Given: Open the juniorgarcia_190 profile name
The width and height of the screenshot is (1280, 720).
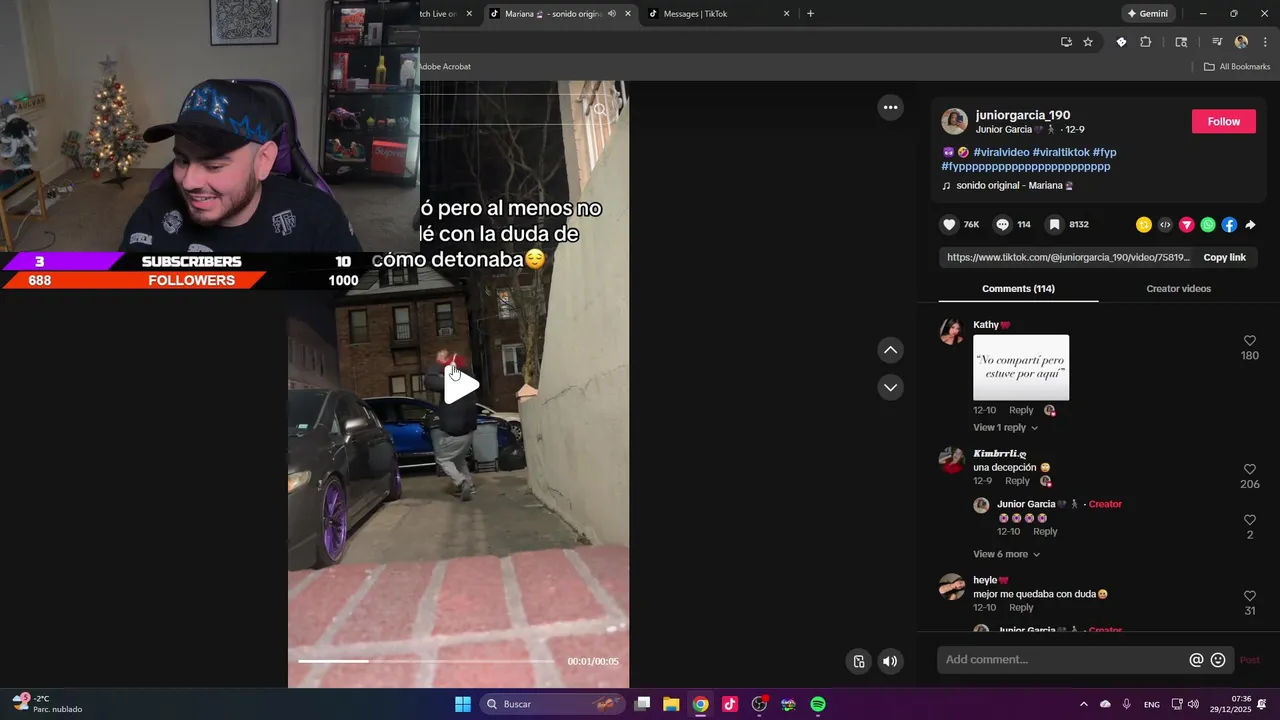Looking at the screenshot, I should 1023,115.
